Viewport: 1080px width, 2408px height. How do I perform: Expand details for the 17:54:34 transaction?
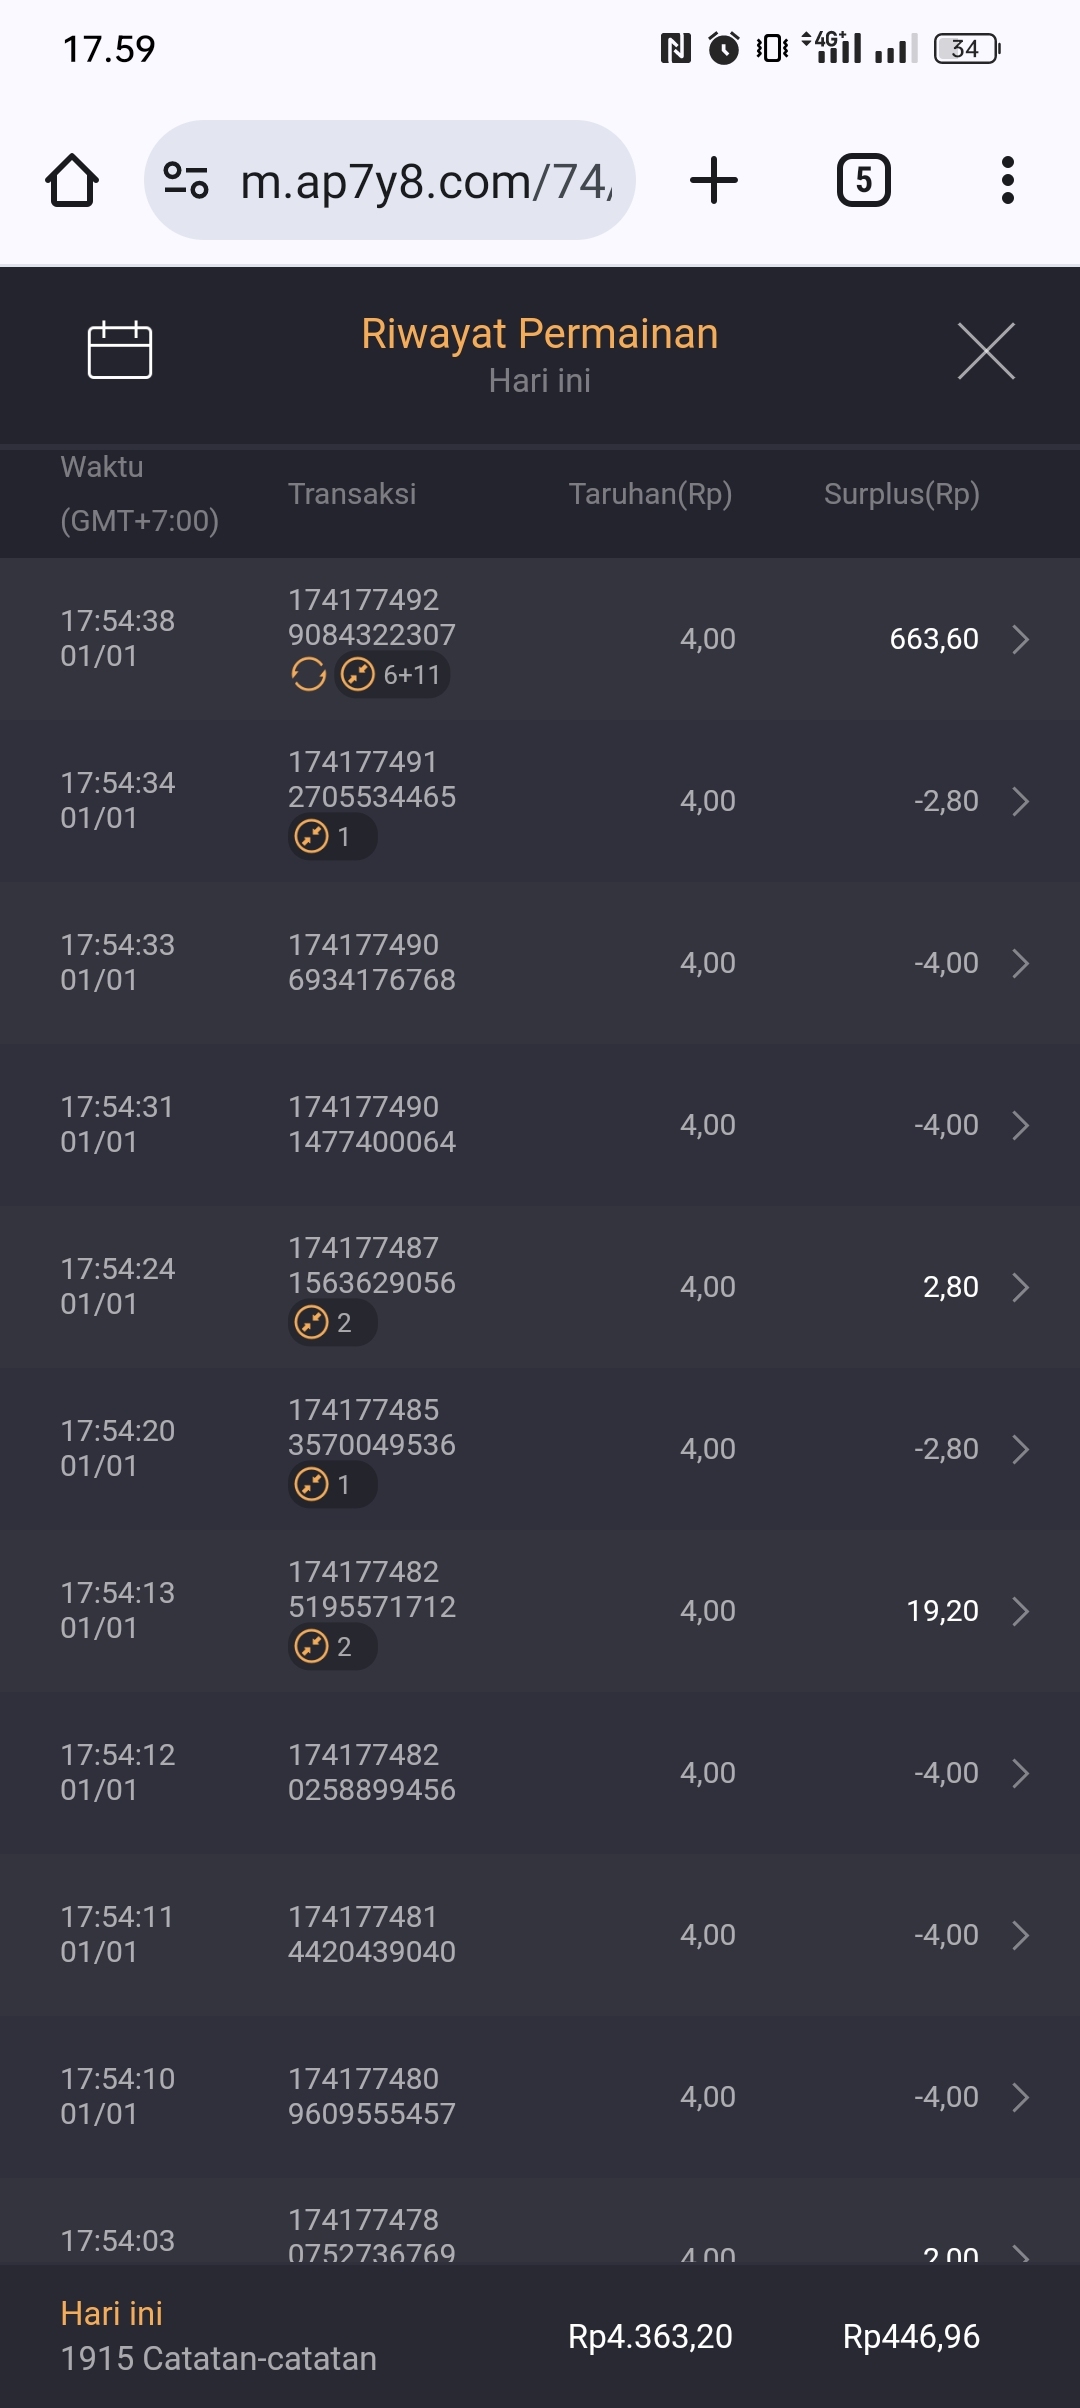pyautogui.click(x=1020, y=801)
